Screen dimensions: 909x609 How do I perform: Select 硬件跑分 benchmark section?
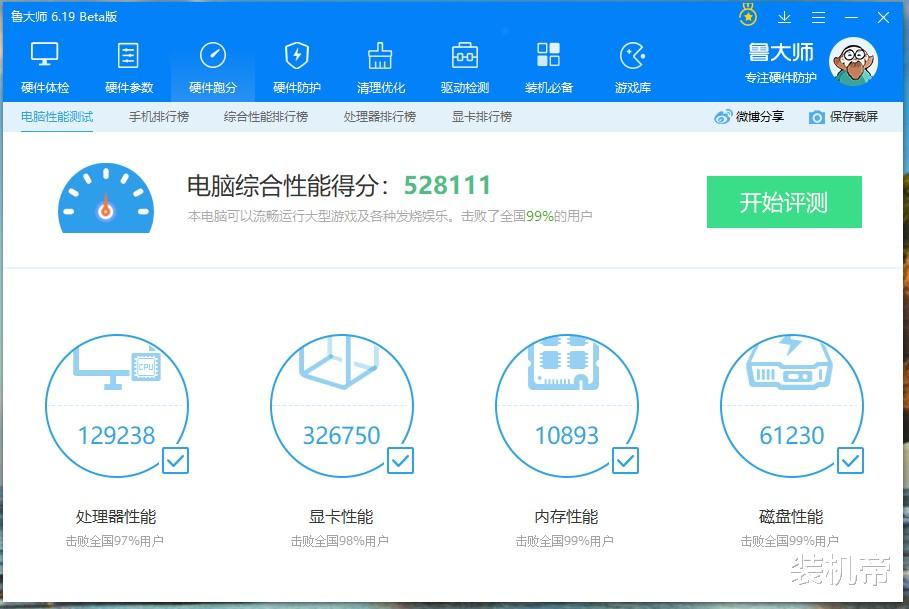[x=213, y=68]
